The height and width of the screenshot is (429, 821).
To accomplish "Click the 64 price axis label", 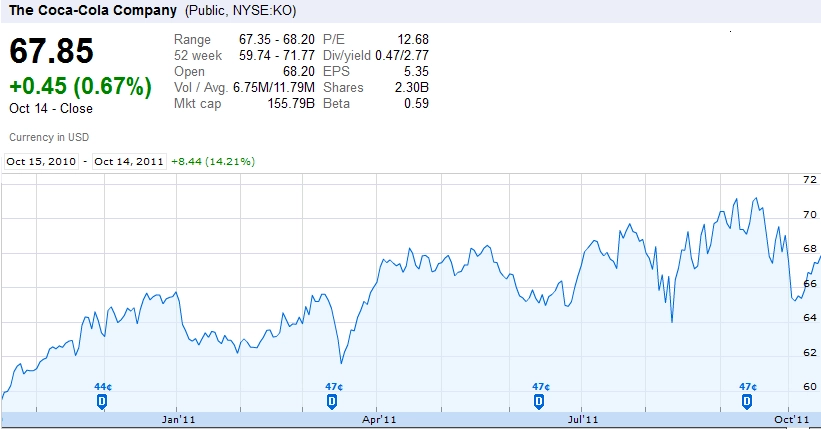I will [809, 317].
